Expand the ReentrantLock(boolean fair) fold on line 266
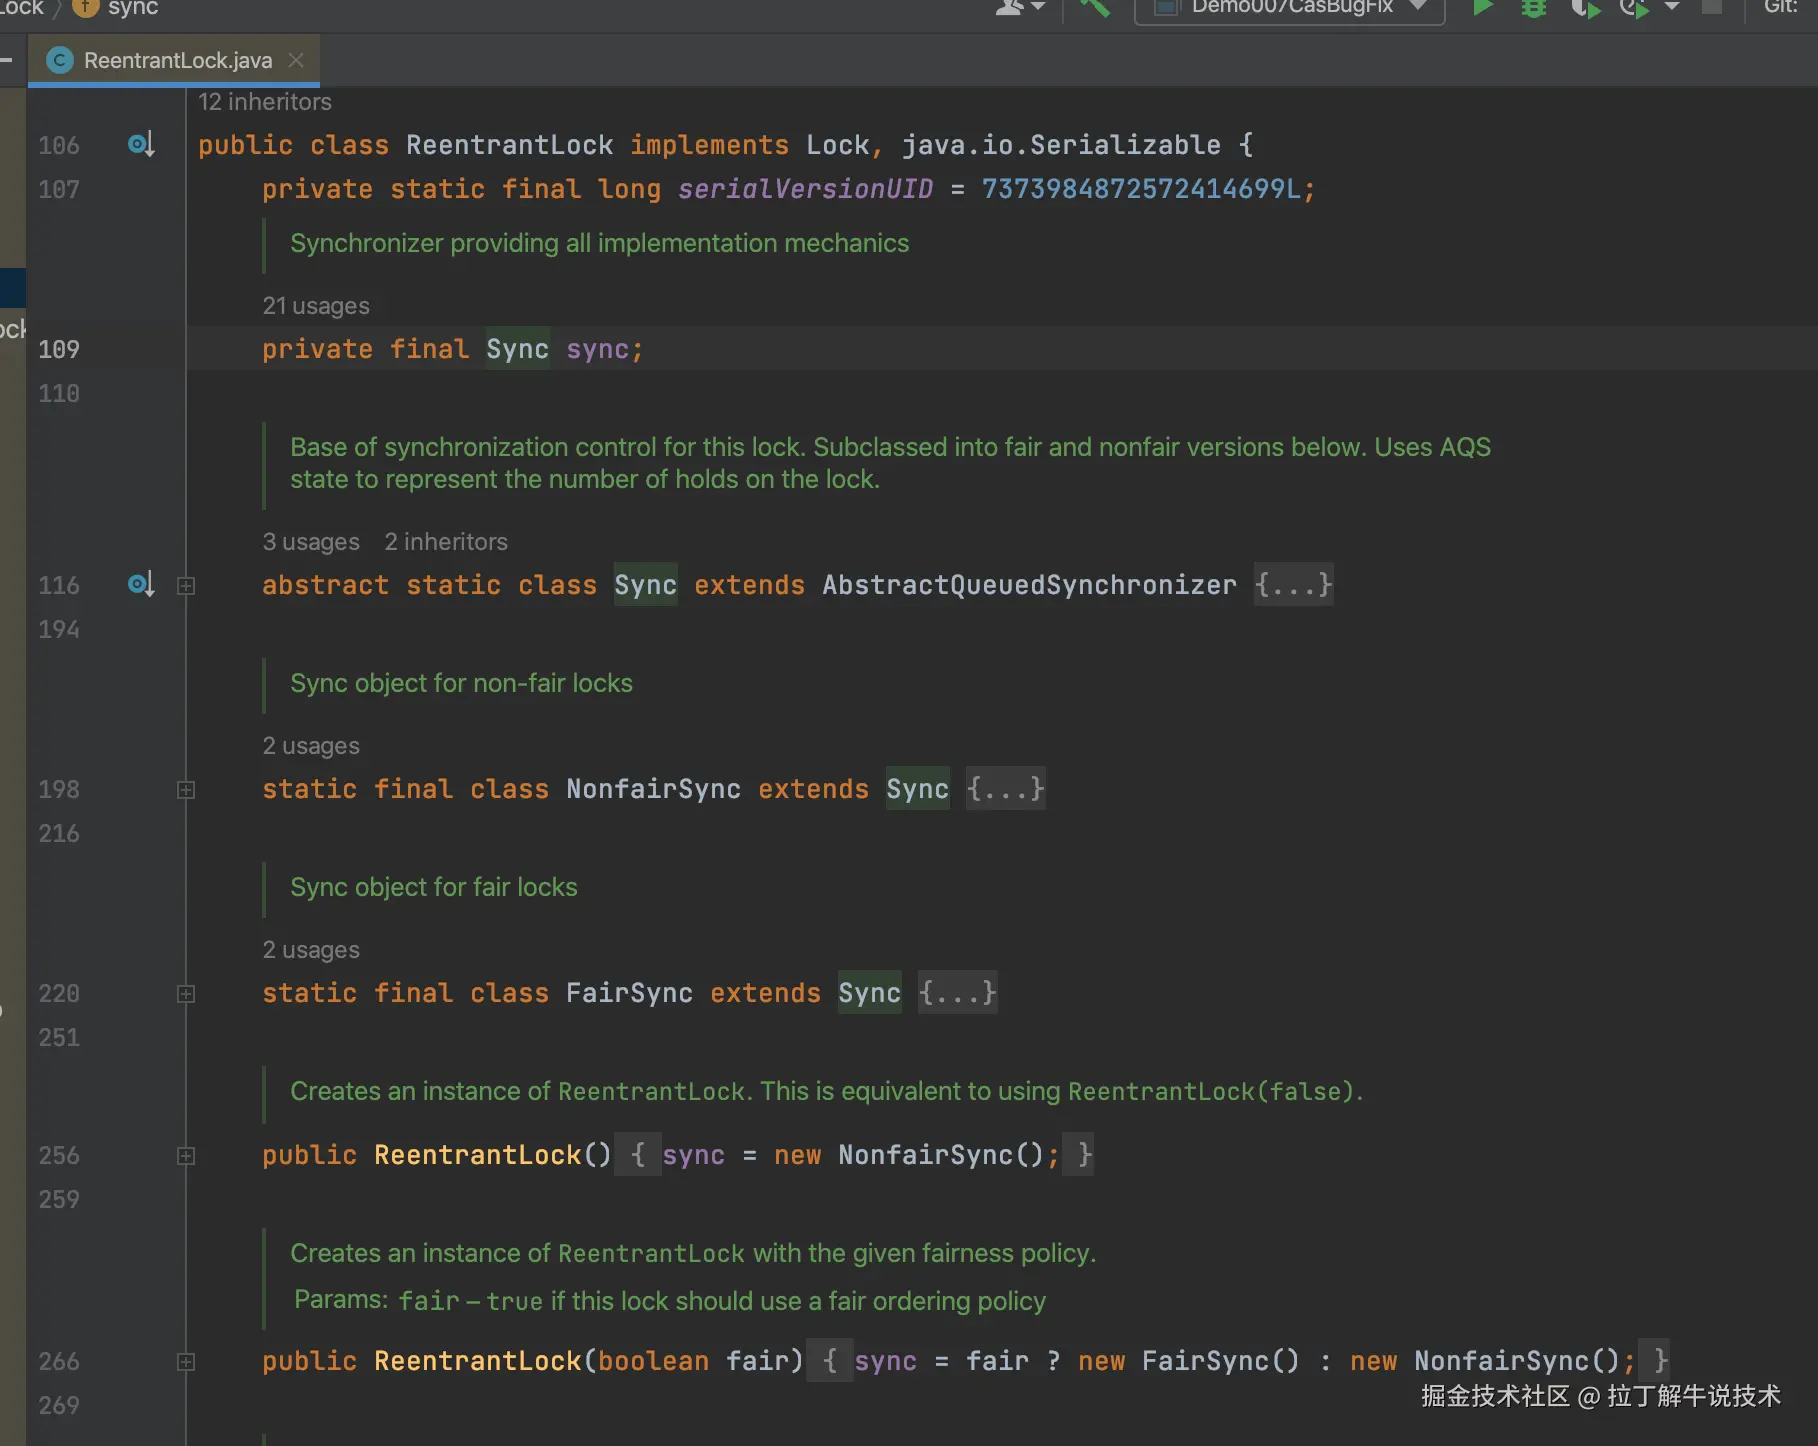 click(x=186, y=1362)
